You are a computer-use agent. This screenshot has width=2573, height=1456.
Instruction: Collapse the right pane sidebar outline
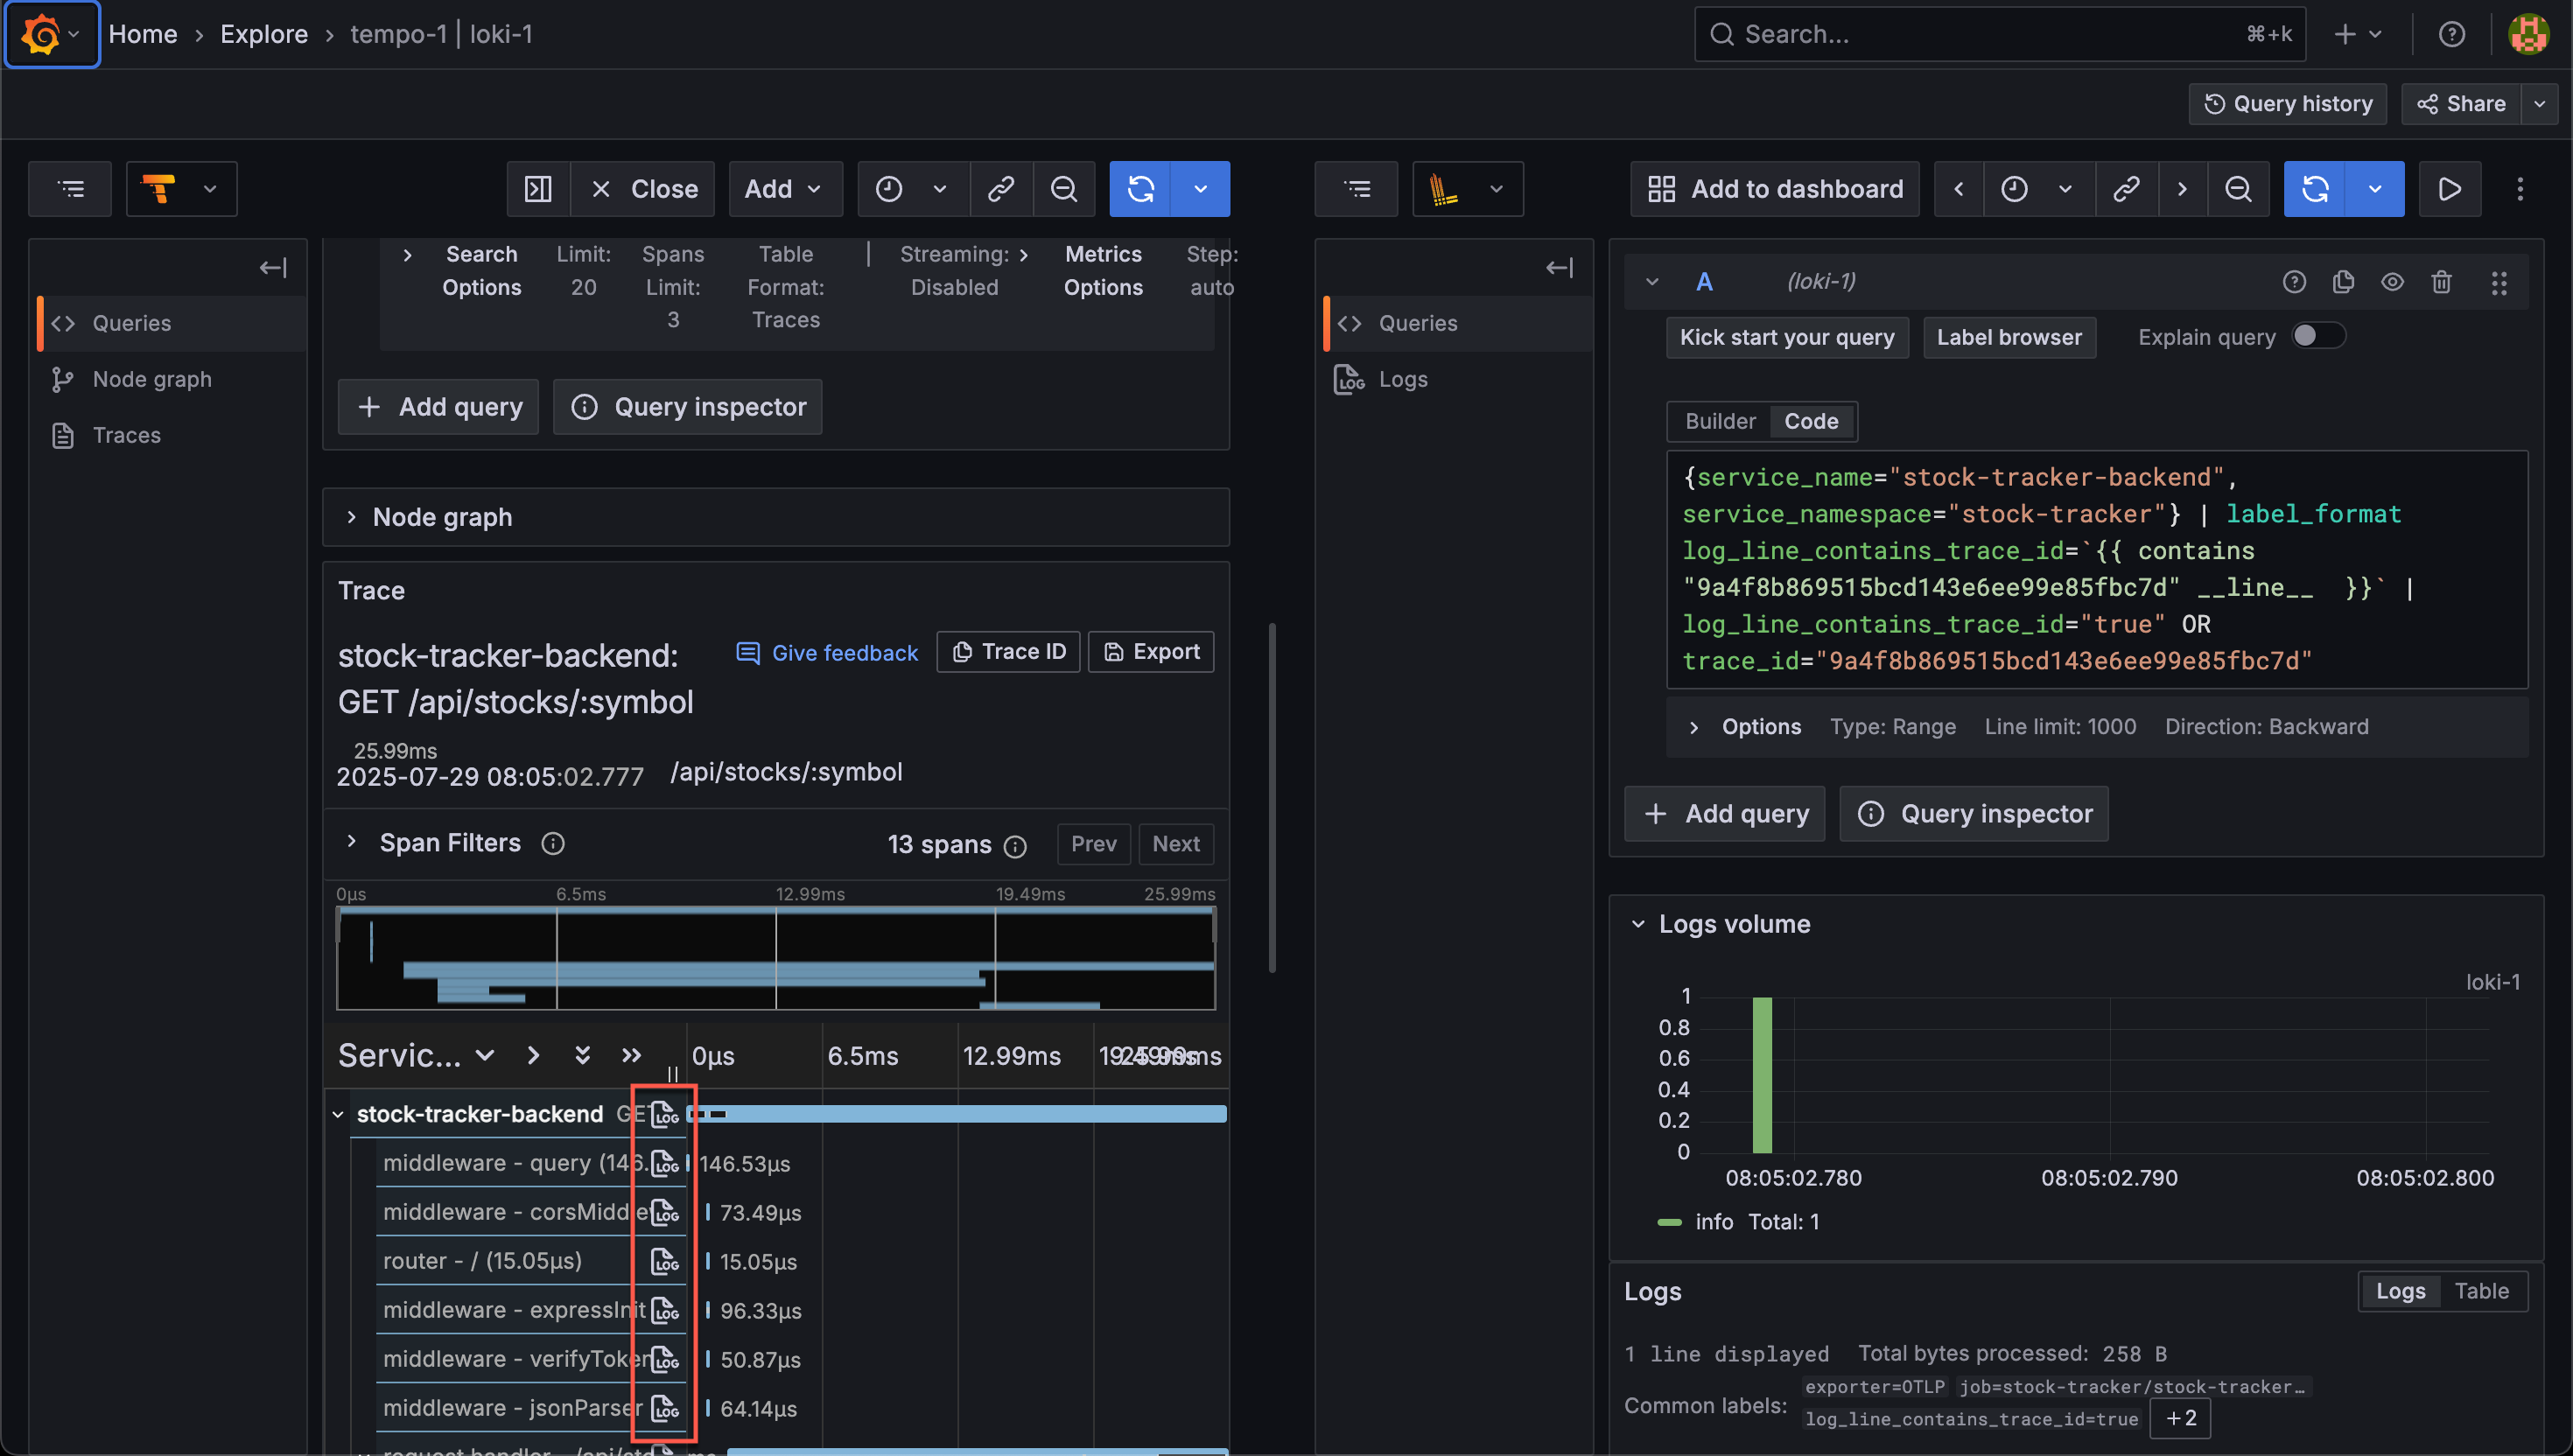point(1559,267)
